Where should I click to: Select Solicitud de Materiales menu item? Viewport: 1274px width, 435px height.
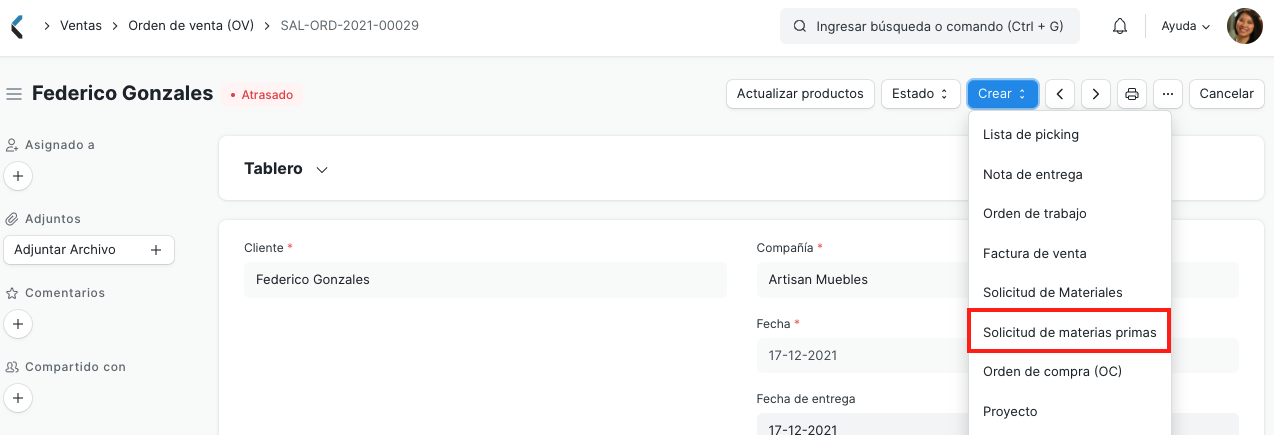(1070, 292)
